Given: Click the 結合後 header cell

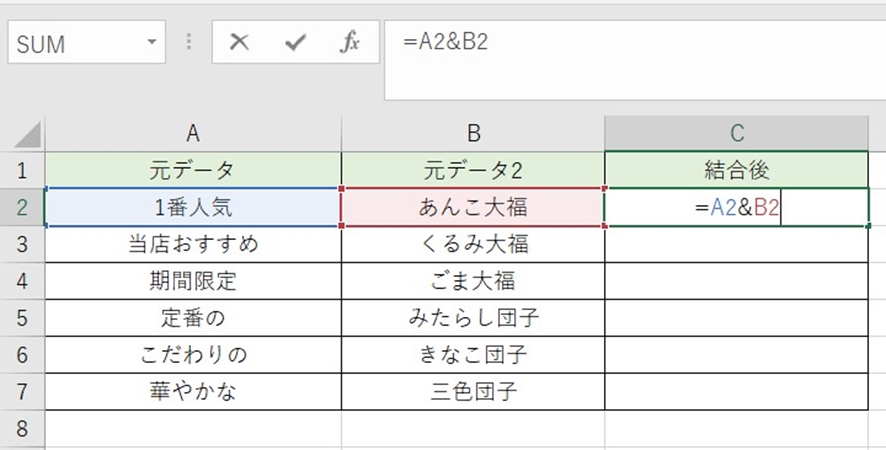Looking at the screenshot, I should tap(736, 170).
